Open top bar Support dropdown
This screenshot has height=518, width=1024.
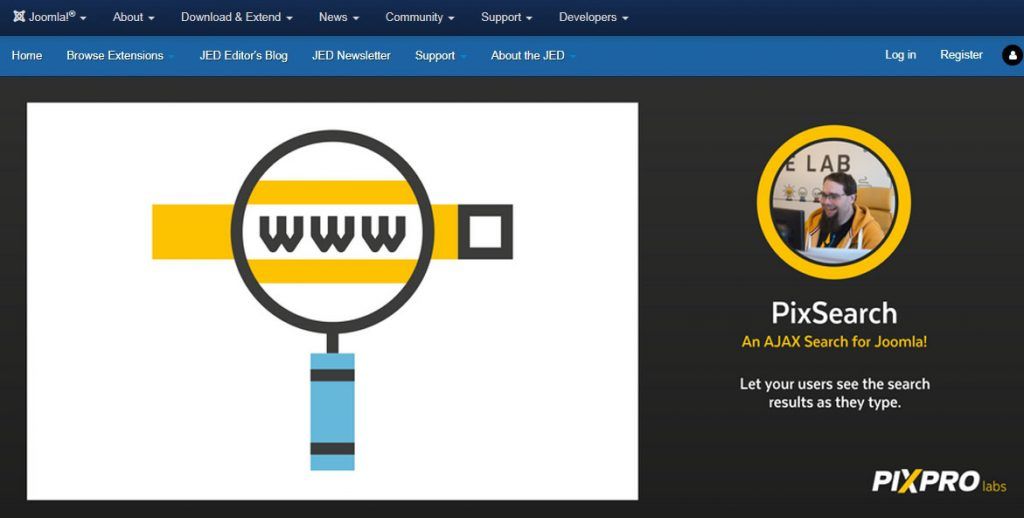coord(507,18)
